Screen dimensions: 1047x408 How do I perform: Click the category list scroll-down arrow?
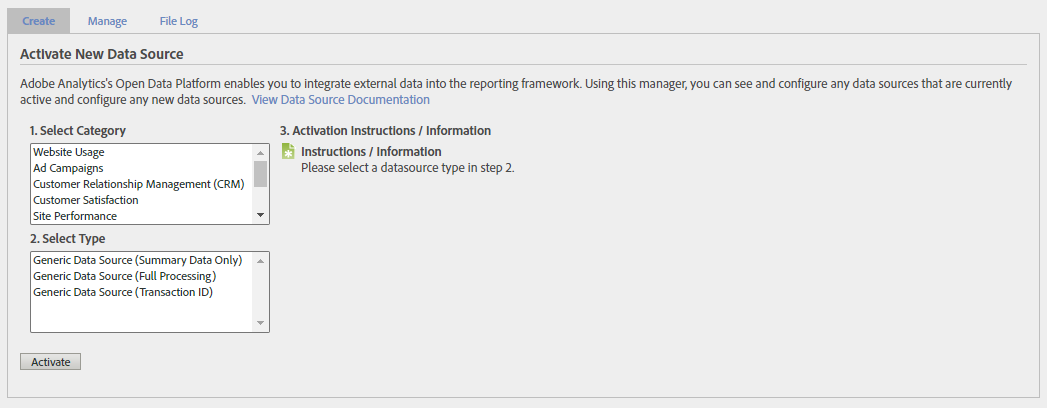click(x=260, y=216)
